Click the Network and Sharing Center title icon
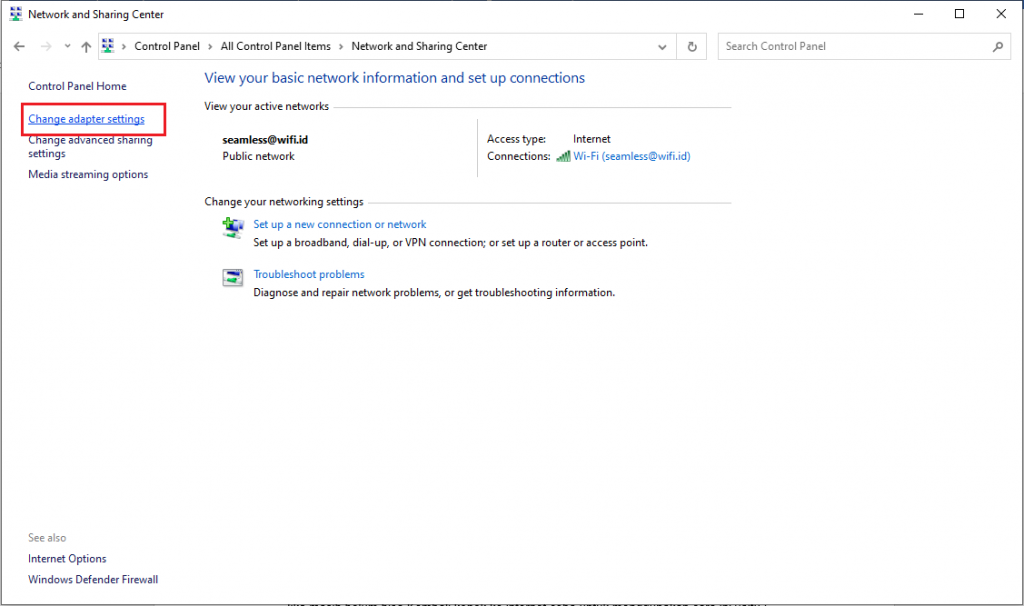The width and height of the screenshot is (1024, 606). click(x=15, y=14)
